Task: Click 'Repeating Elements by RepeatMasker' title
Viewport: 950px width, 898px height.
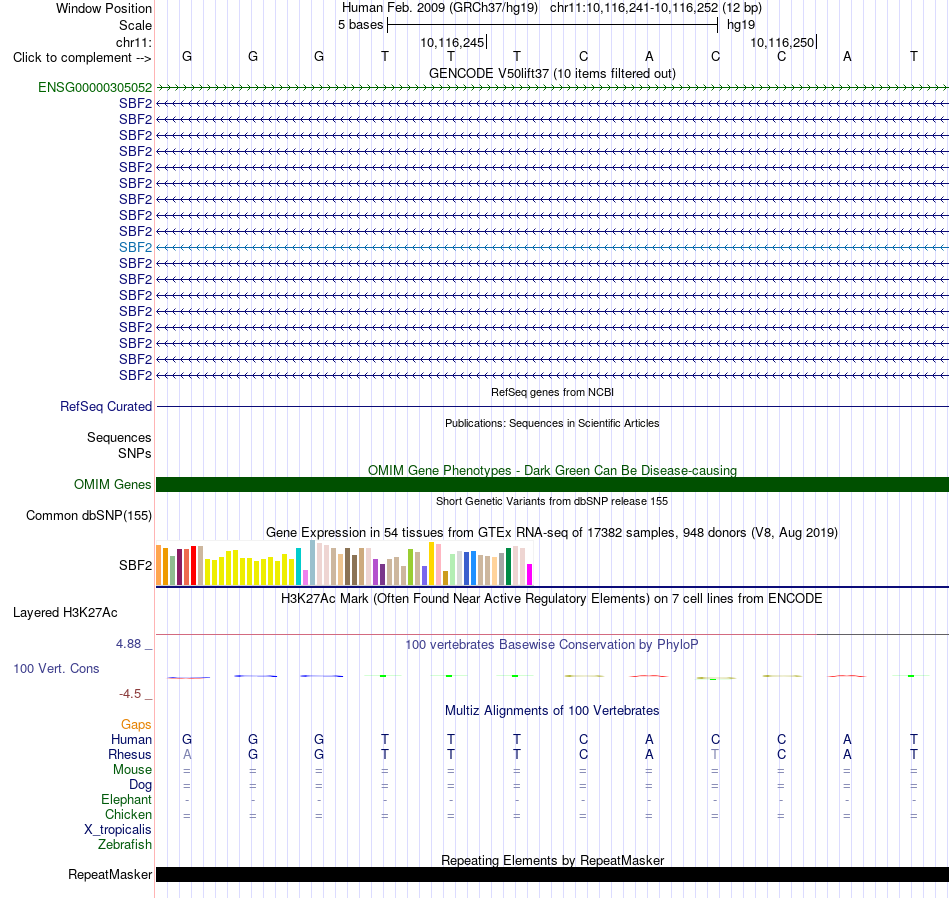Action: 552,860
